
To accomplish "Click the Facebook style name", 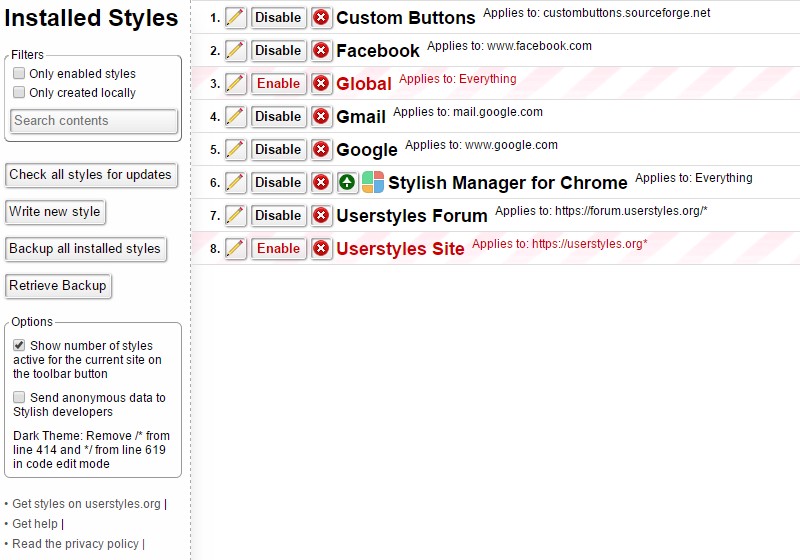I will click(x=378, y=51).
